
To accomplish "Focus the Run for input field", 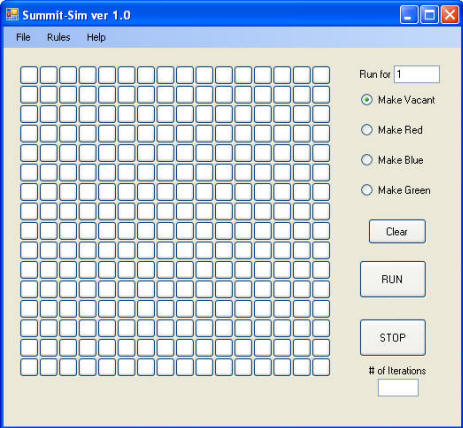I will click(x=417, y=74).
